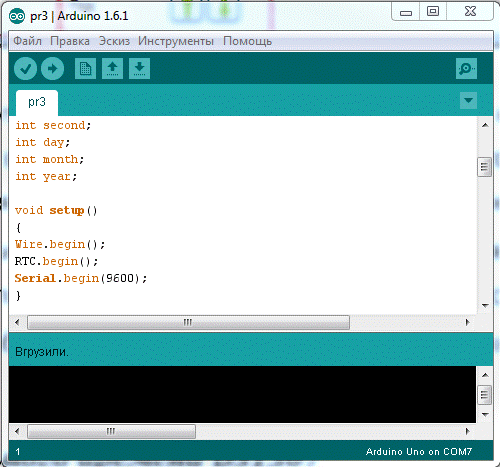Click the line 'int year;'
This screenshot has width=500, height=467.
pos(46,176)
